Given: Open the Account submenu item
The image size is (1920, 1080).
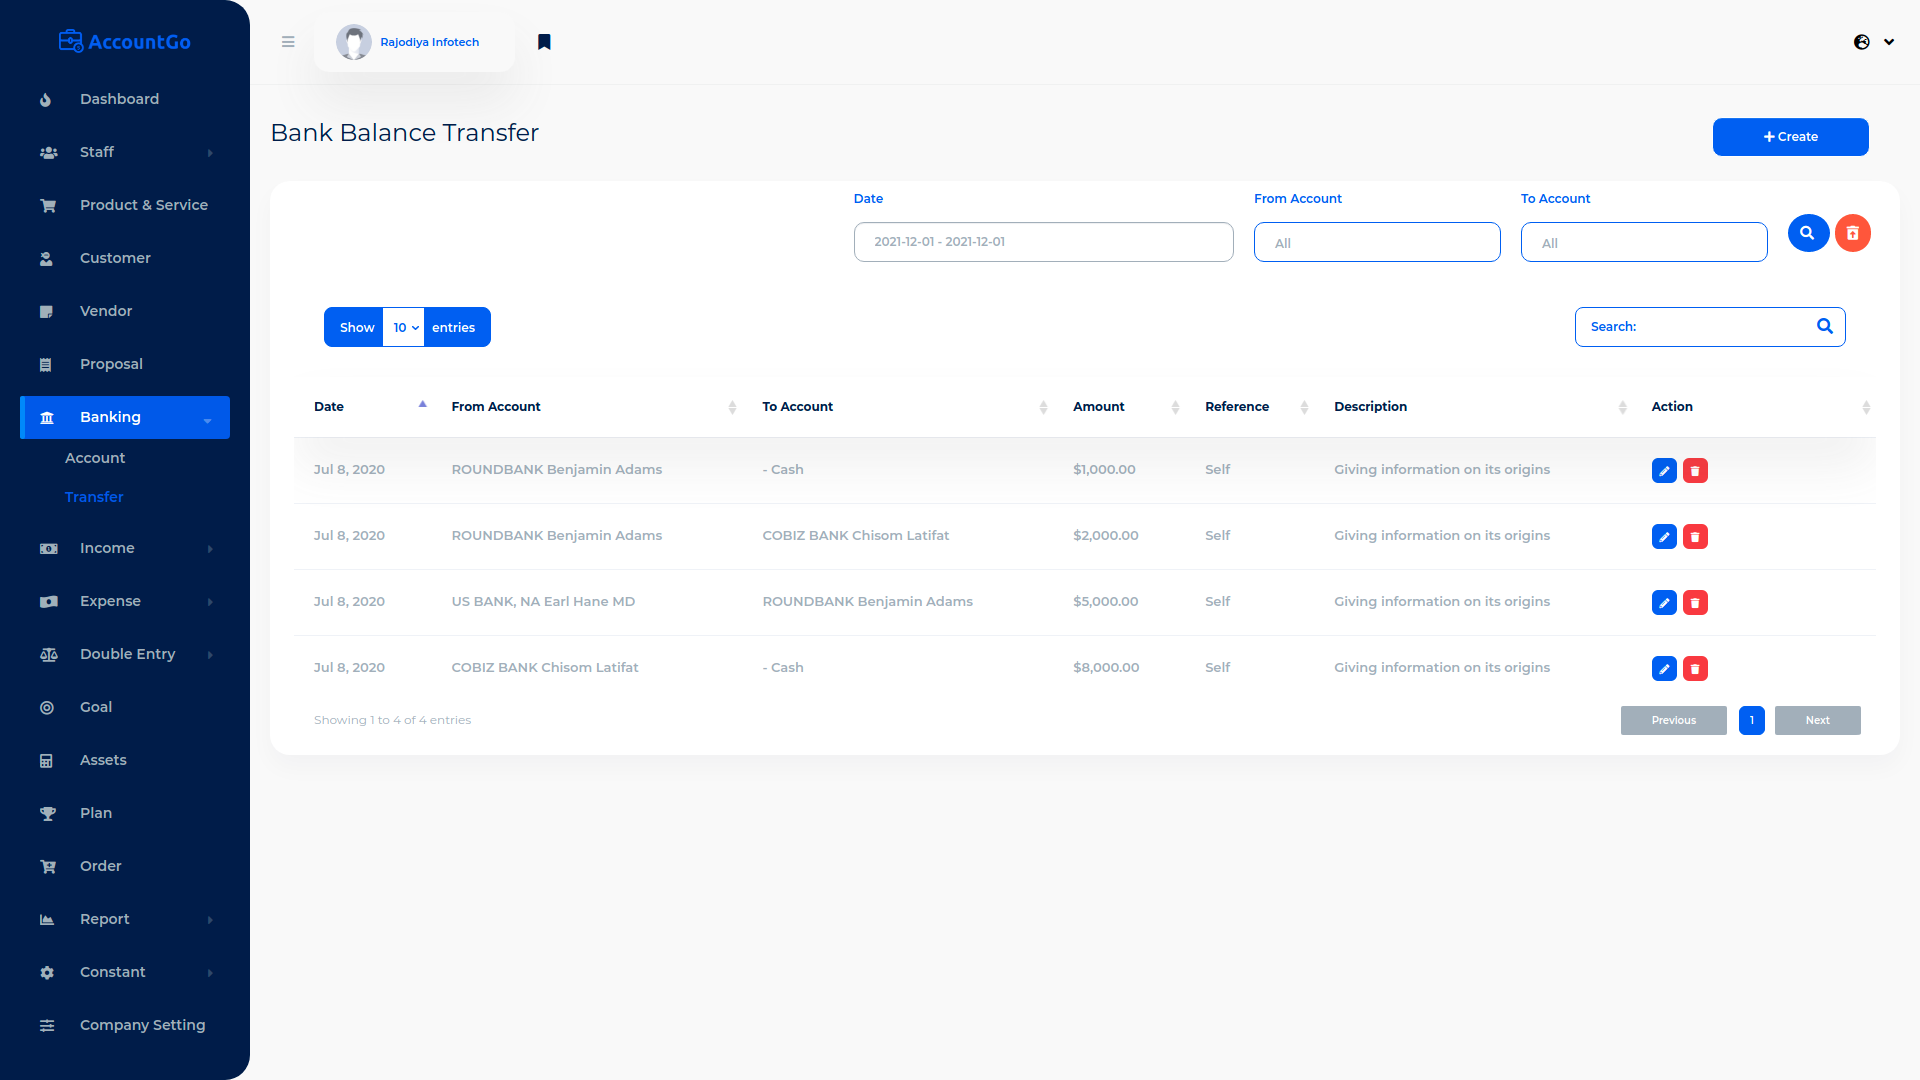Looking at the screenshot, I should (x=95, y=458).
